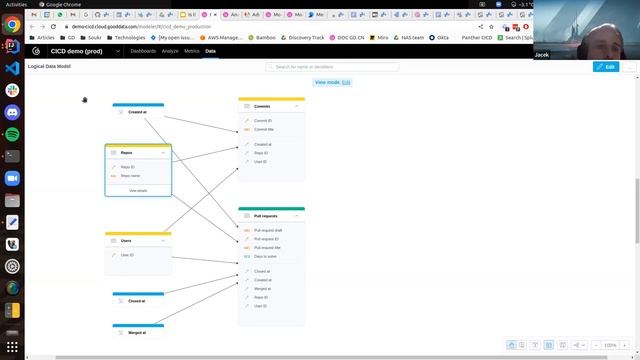
Task: Open Spotify from the dock
Action: (x=12, y=134)
